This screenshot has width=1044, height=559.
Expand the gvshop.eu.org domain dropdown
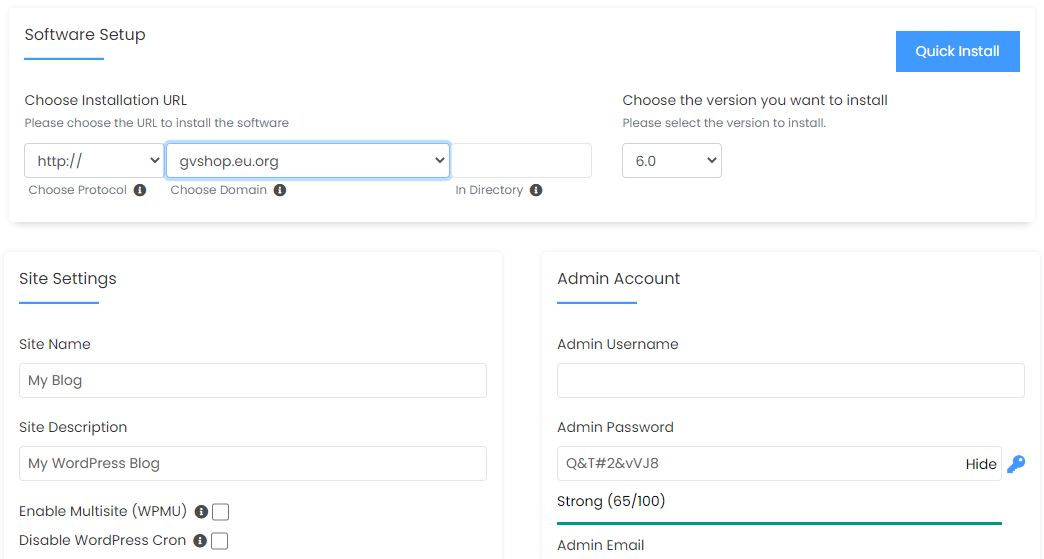307,161
